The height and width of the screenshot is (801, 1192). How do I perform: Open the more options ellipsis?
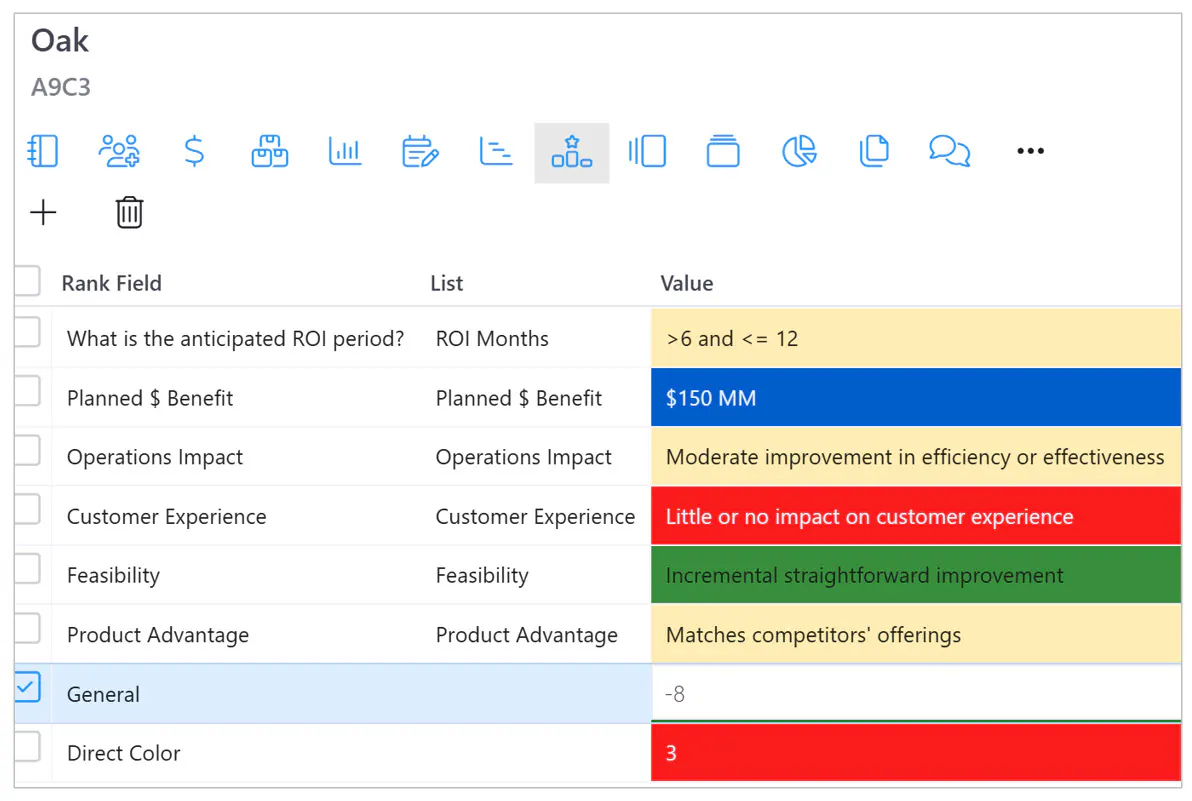point(1030,150)
